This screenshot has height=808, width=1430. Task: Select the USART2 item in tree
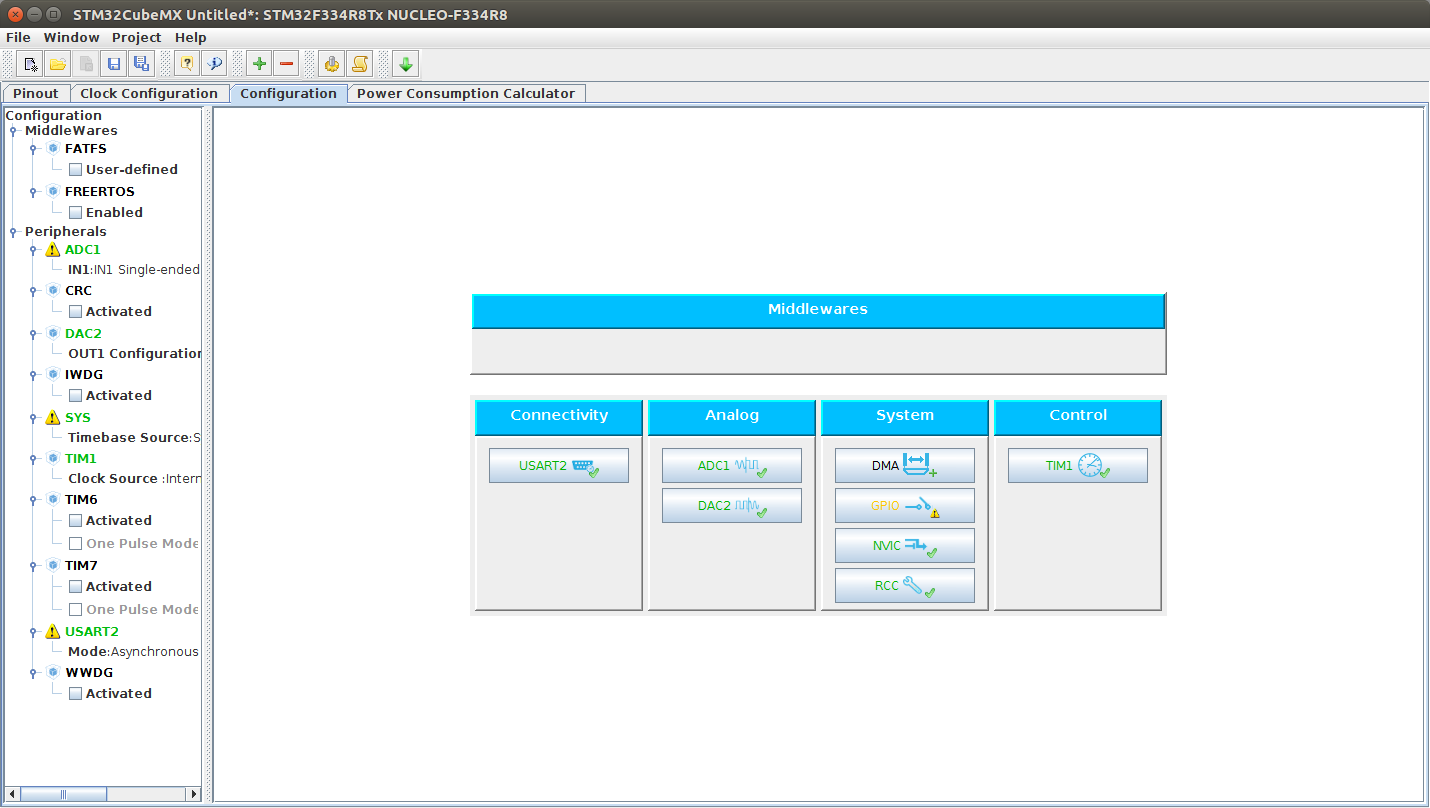tap(91, 631)
